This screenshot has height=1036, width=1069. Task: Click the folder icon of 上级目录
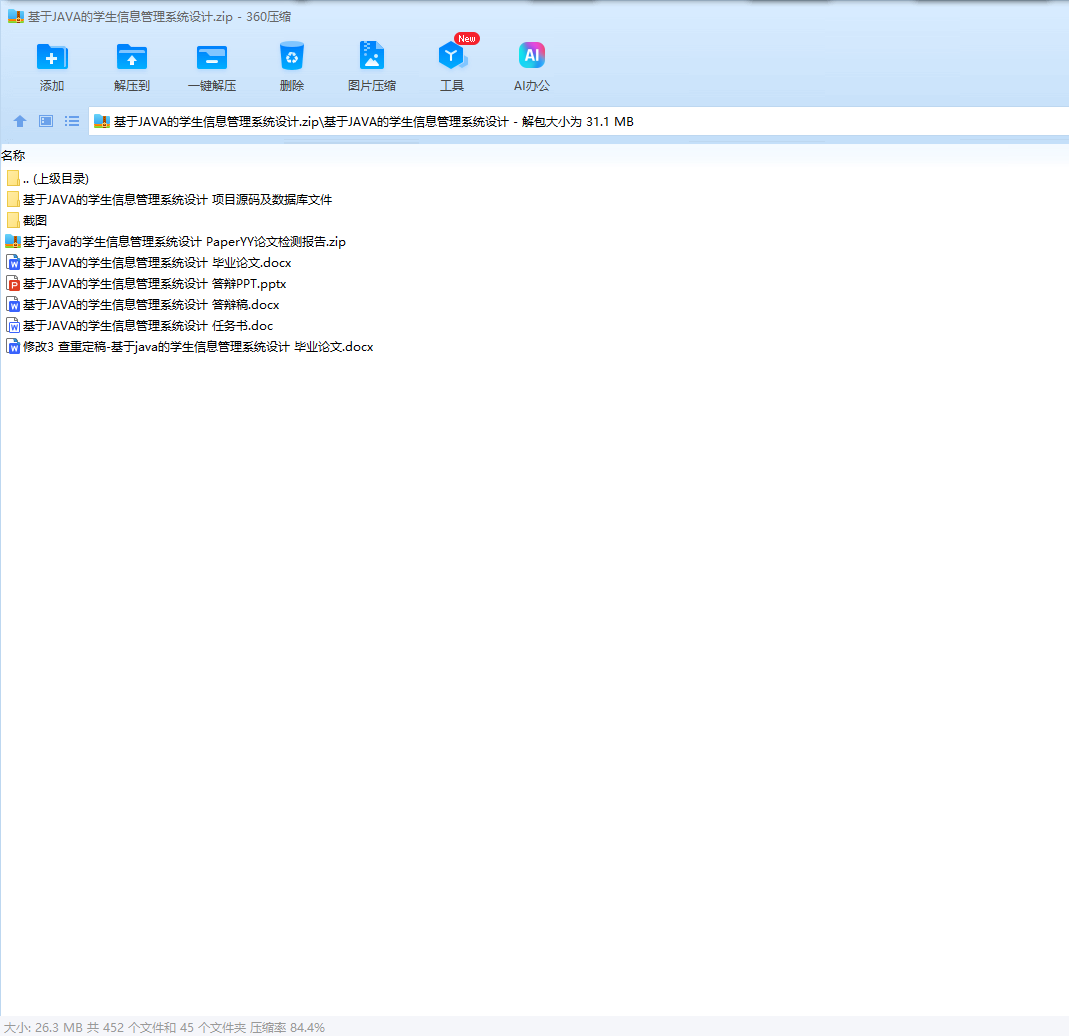[13, 179]
